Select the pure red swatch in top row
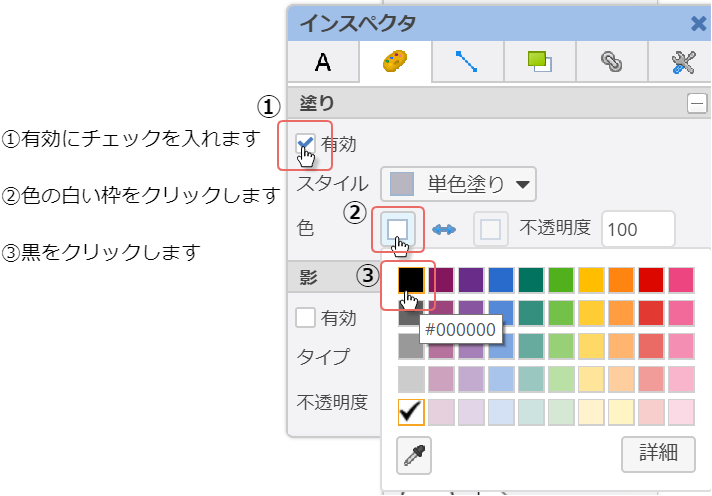The width and height of the screenshot is (712, 496). click(x=651, y=280)
